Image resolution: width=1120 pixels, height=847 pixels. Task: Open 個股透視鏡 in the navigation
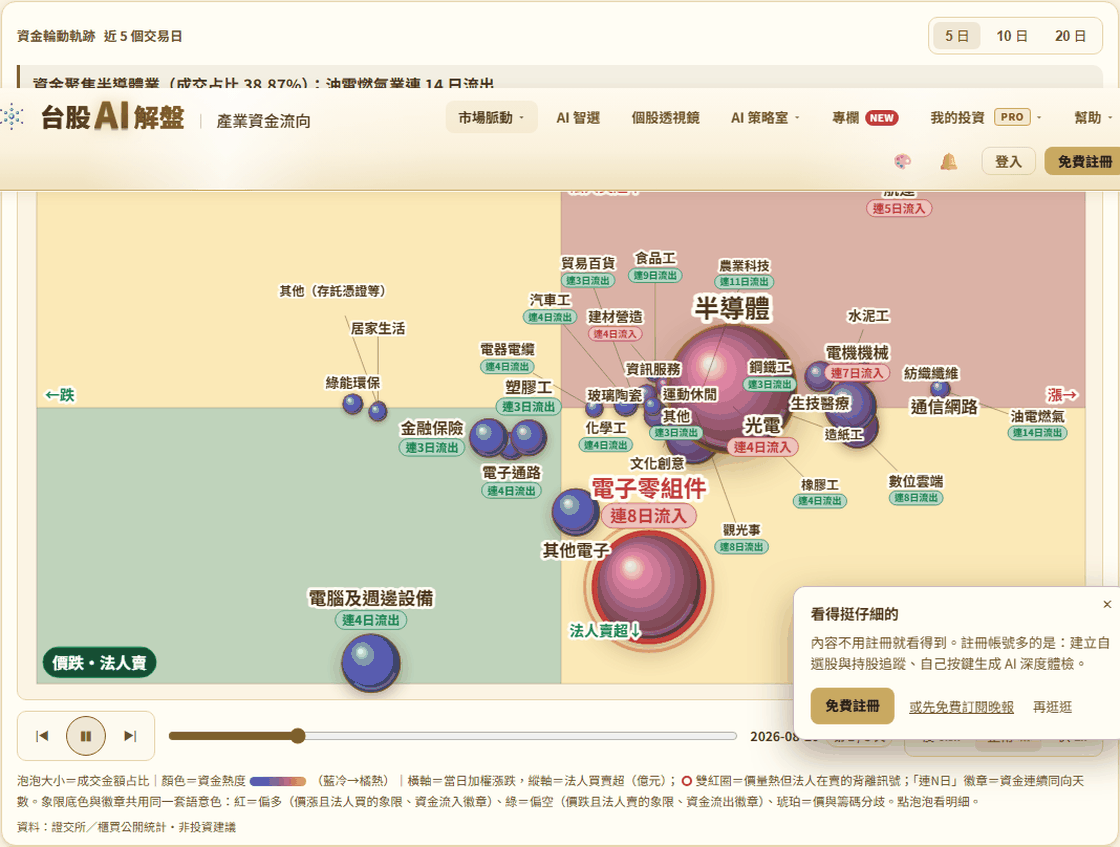coord(665,118)
